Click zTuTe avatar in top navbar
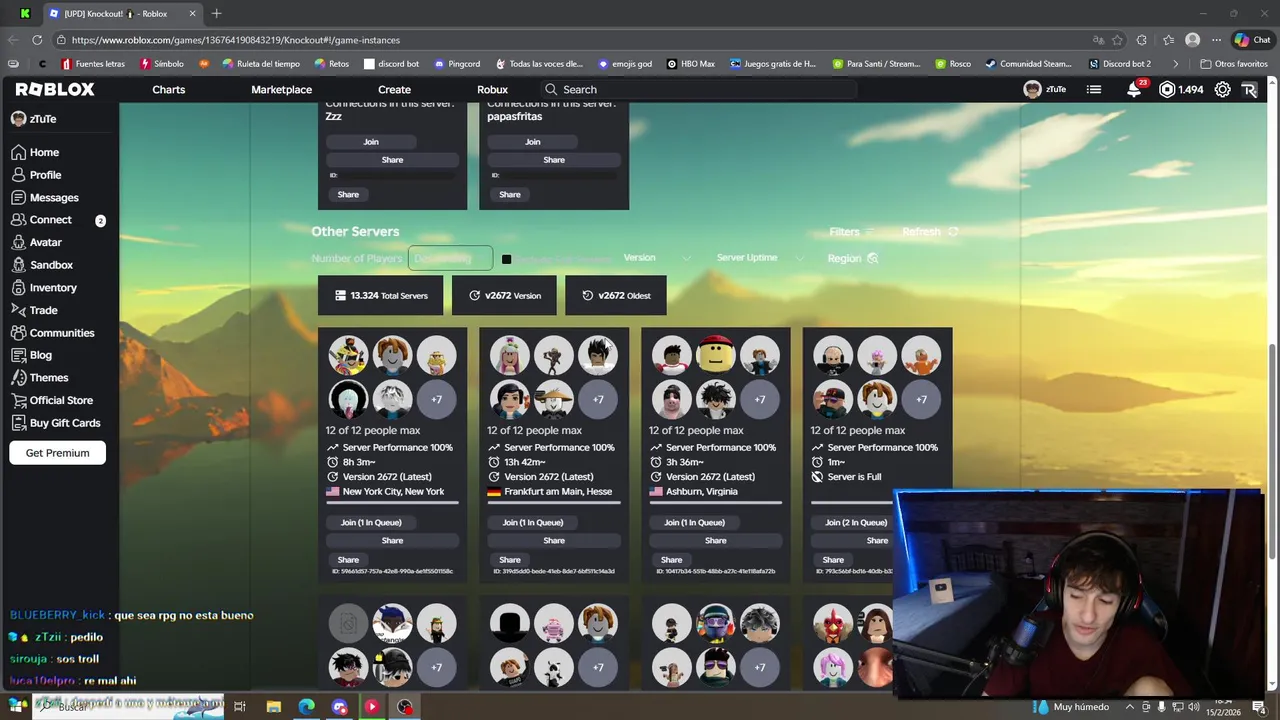 coord(1032,89)
